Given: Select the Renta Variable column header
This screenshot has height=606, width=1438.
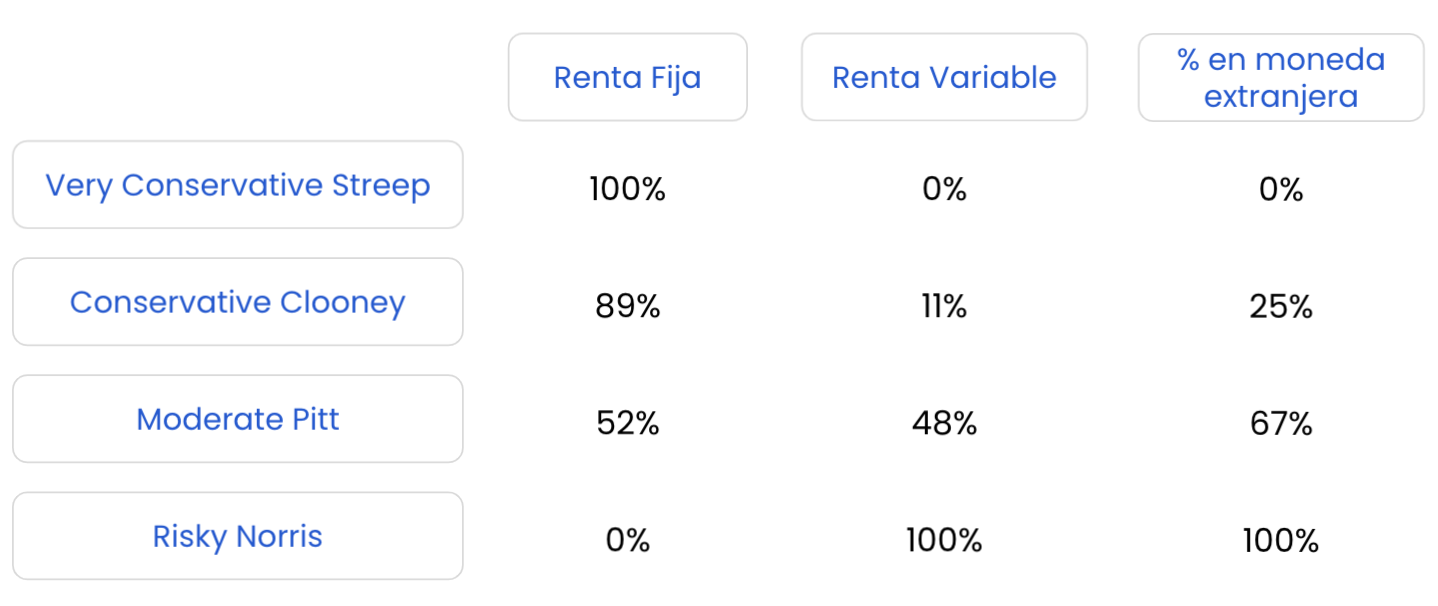Looking at the screenshot, I should tap(944, 78).
